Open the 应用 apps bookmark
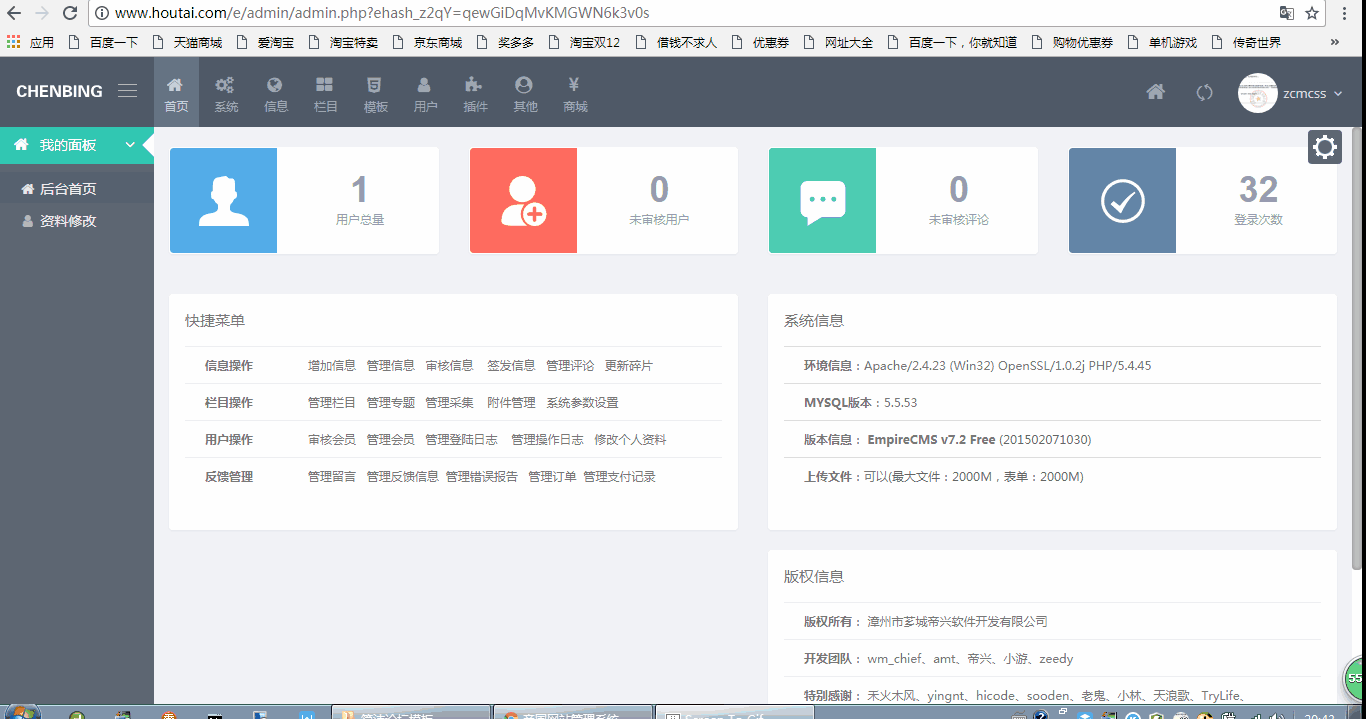Image resolution: width=1366 pixels, height=719 pixels. click(x=31, y=42)
